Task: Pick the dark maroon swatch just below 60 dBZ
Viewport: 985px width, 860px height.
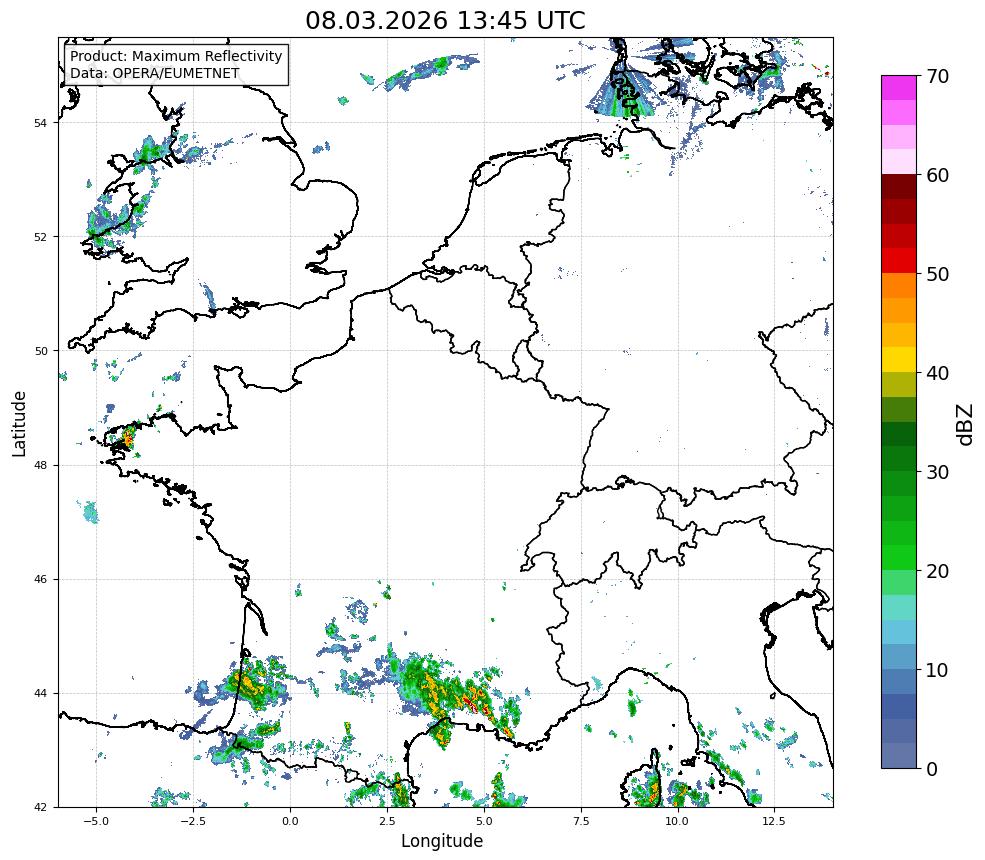Action: (899, 187)
